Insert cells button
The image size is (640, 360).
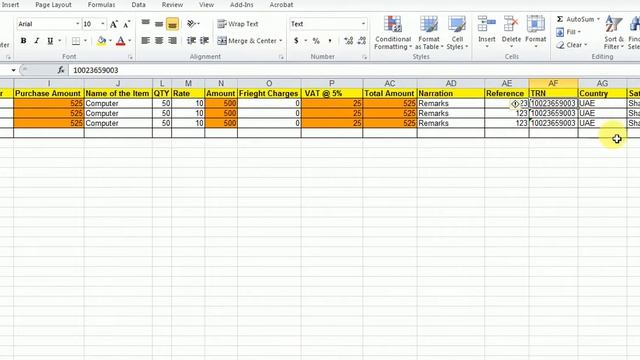[x=487, y=32]
